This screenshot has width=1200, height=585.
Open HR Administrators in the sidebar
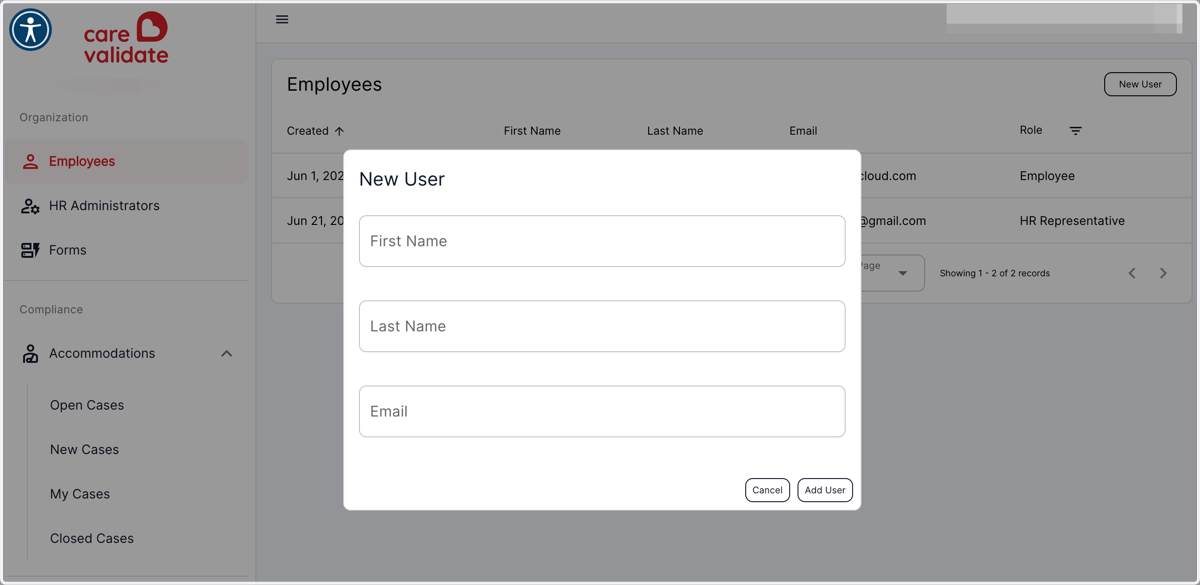point(126,206)
